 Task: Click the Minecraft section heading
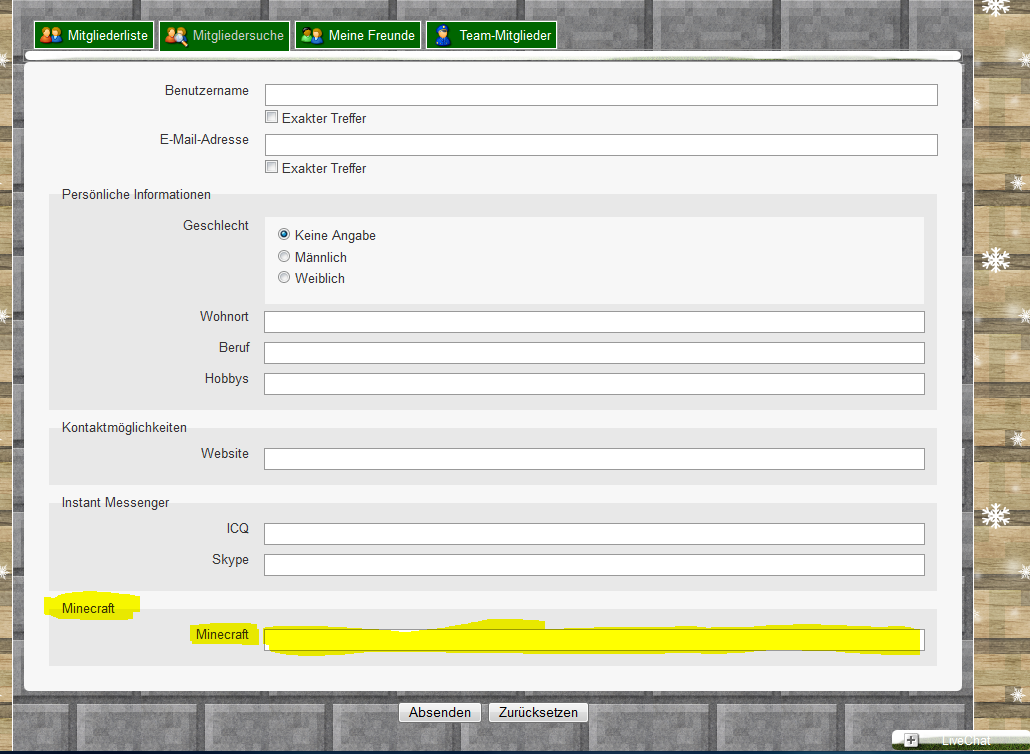click(x=88, y=608)
